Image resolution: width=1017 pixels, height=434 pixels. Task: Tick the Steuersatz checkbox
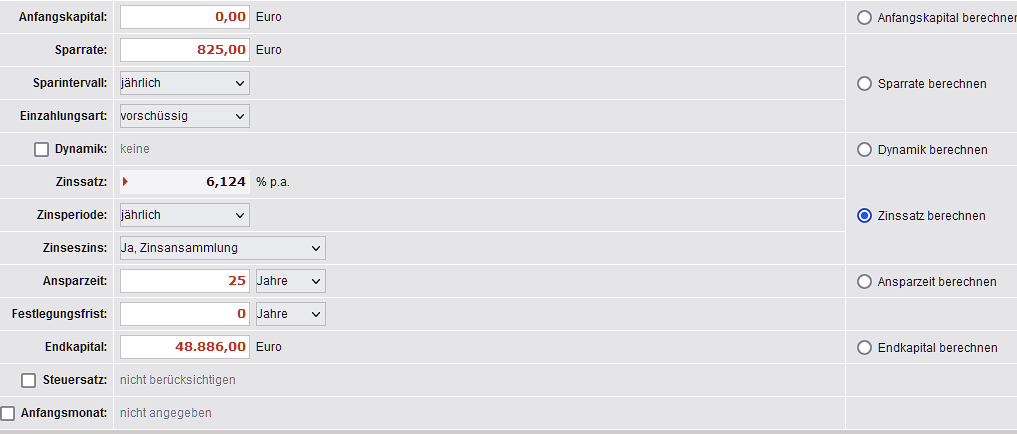29,380
